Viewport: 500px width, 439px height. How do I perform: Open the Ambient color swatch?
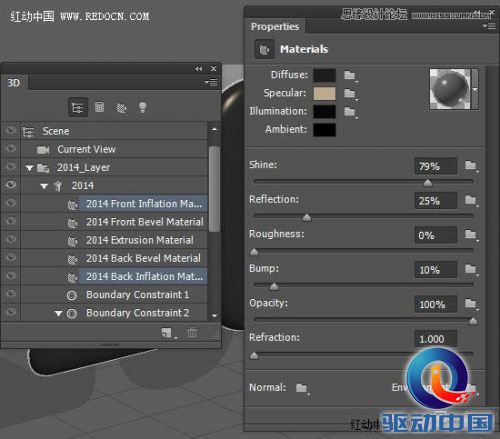tap(324, 130)
